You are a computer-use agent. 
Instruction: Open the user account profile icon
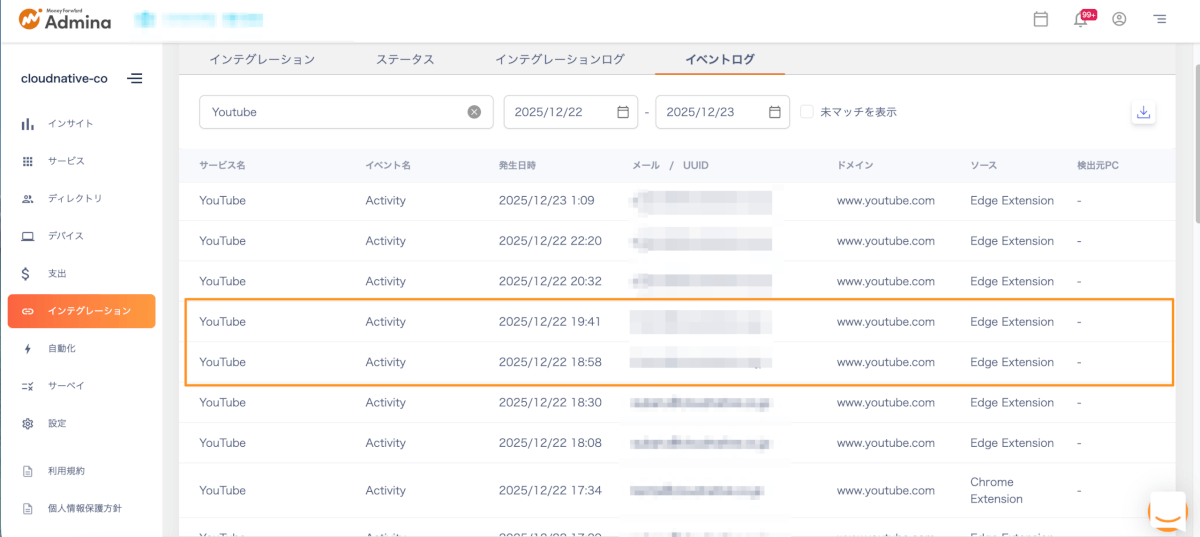click(1119, 19)
